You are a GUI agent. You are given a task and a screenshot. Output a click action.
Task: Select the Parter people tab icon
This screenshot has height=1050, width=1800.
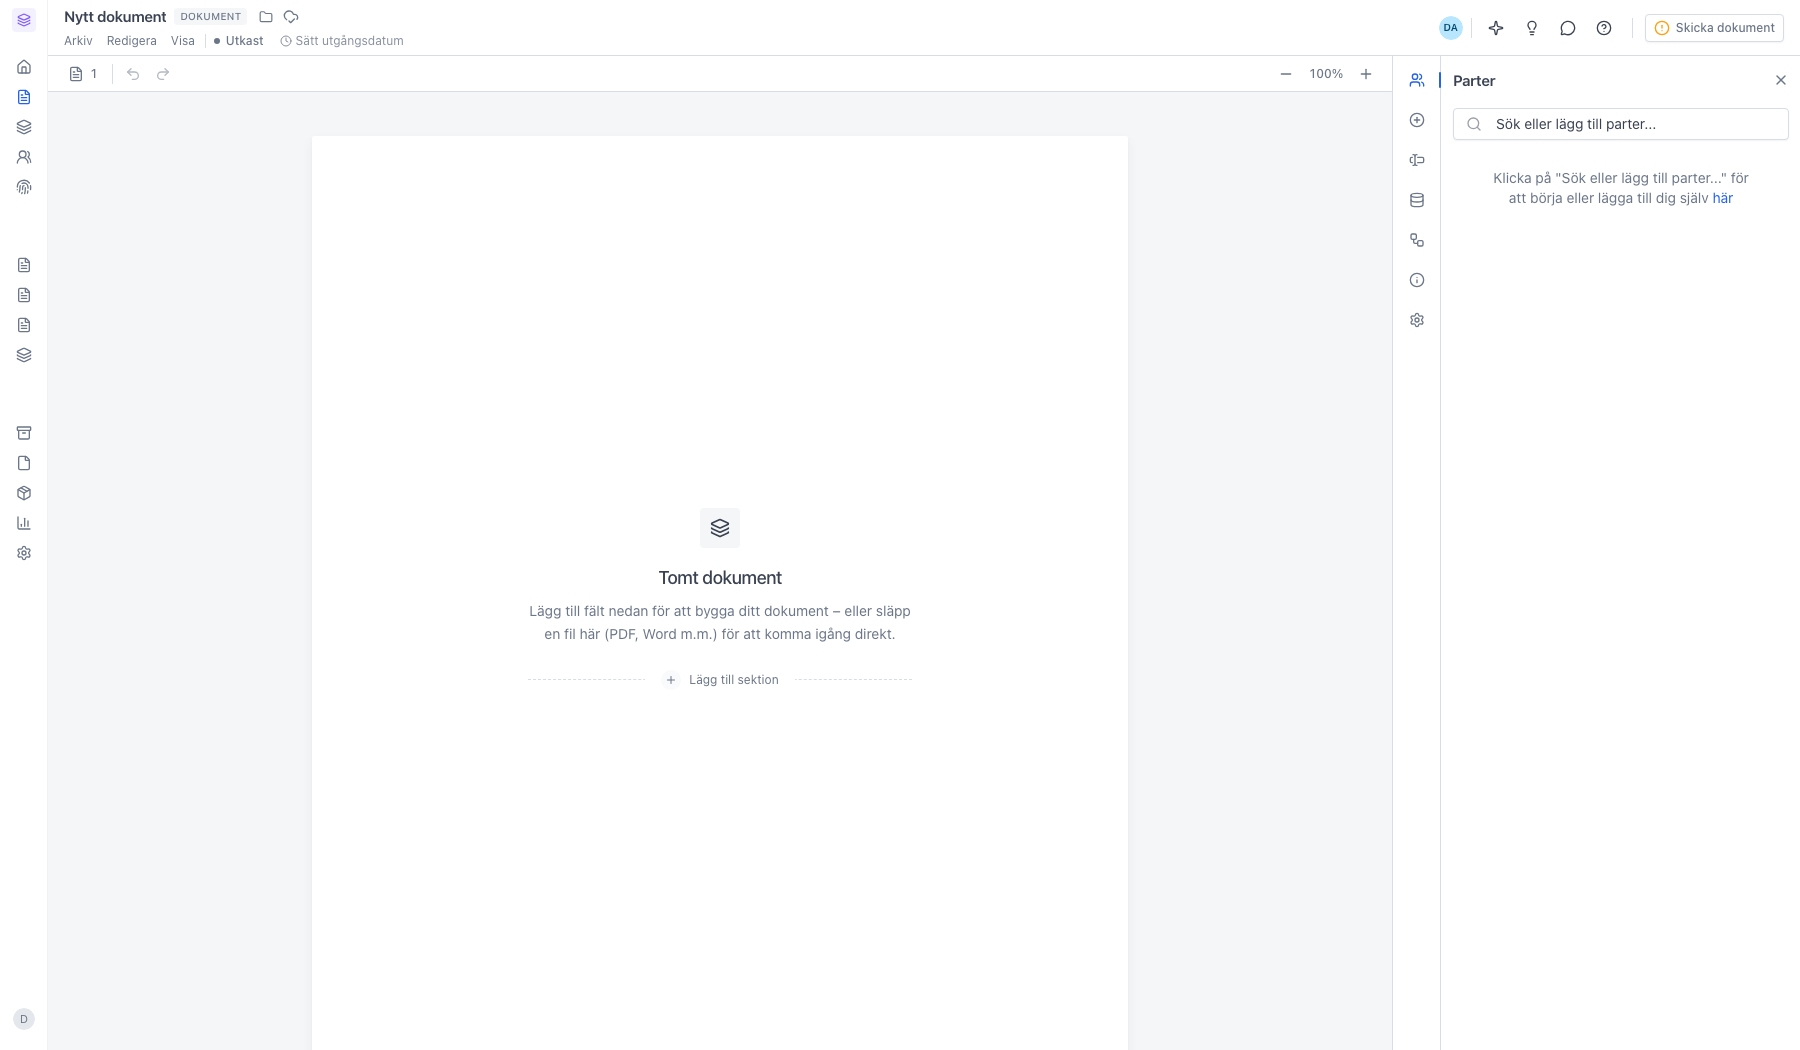tap(1417, 80)
